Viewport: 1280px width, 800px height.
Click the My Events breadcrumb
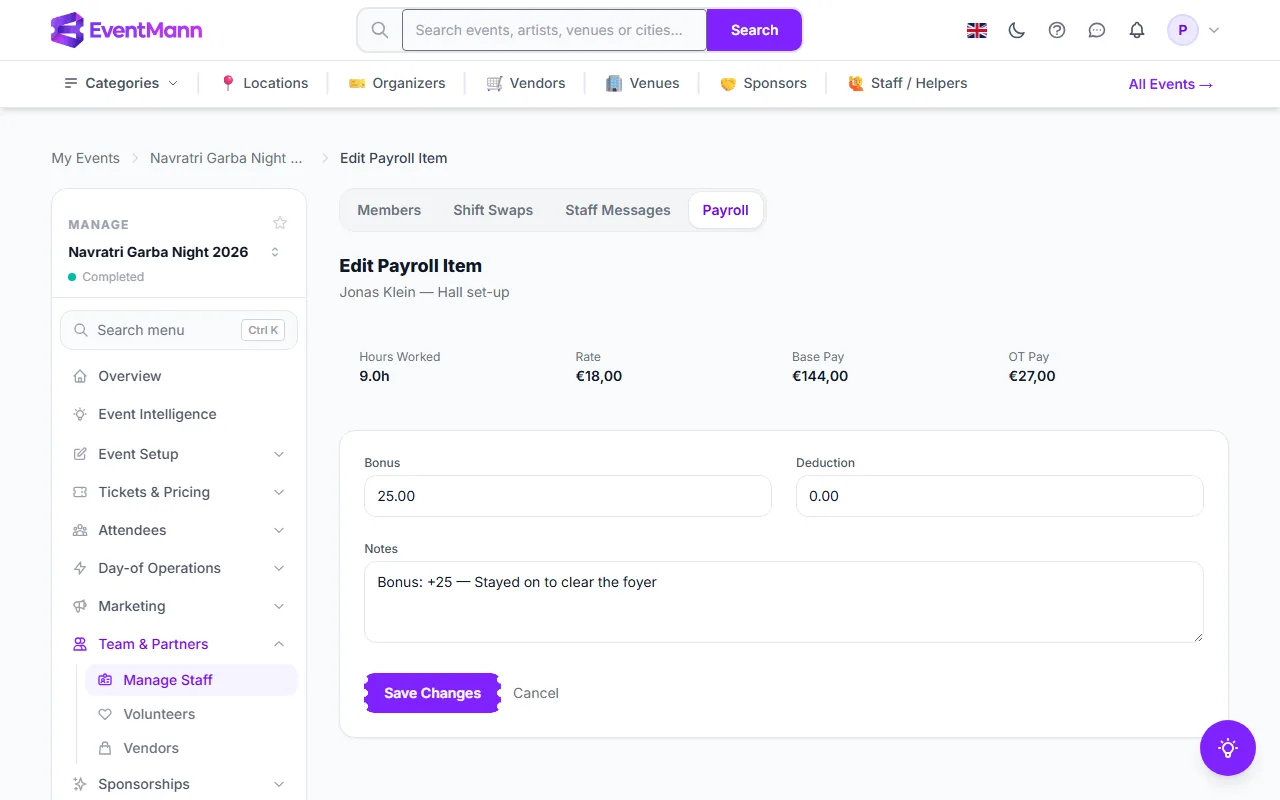(x=85, y=158)
